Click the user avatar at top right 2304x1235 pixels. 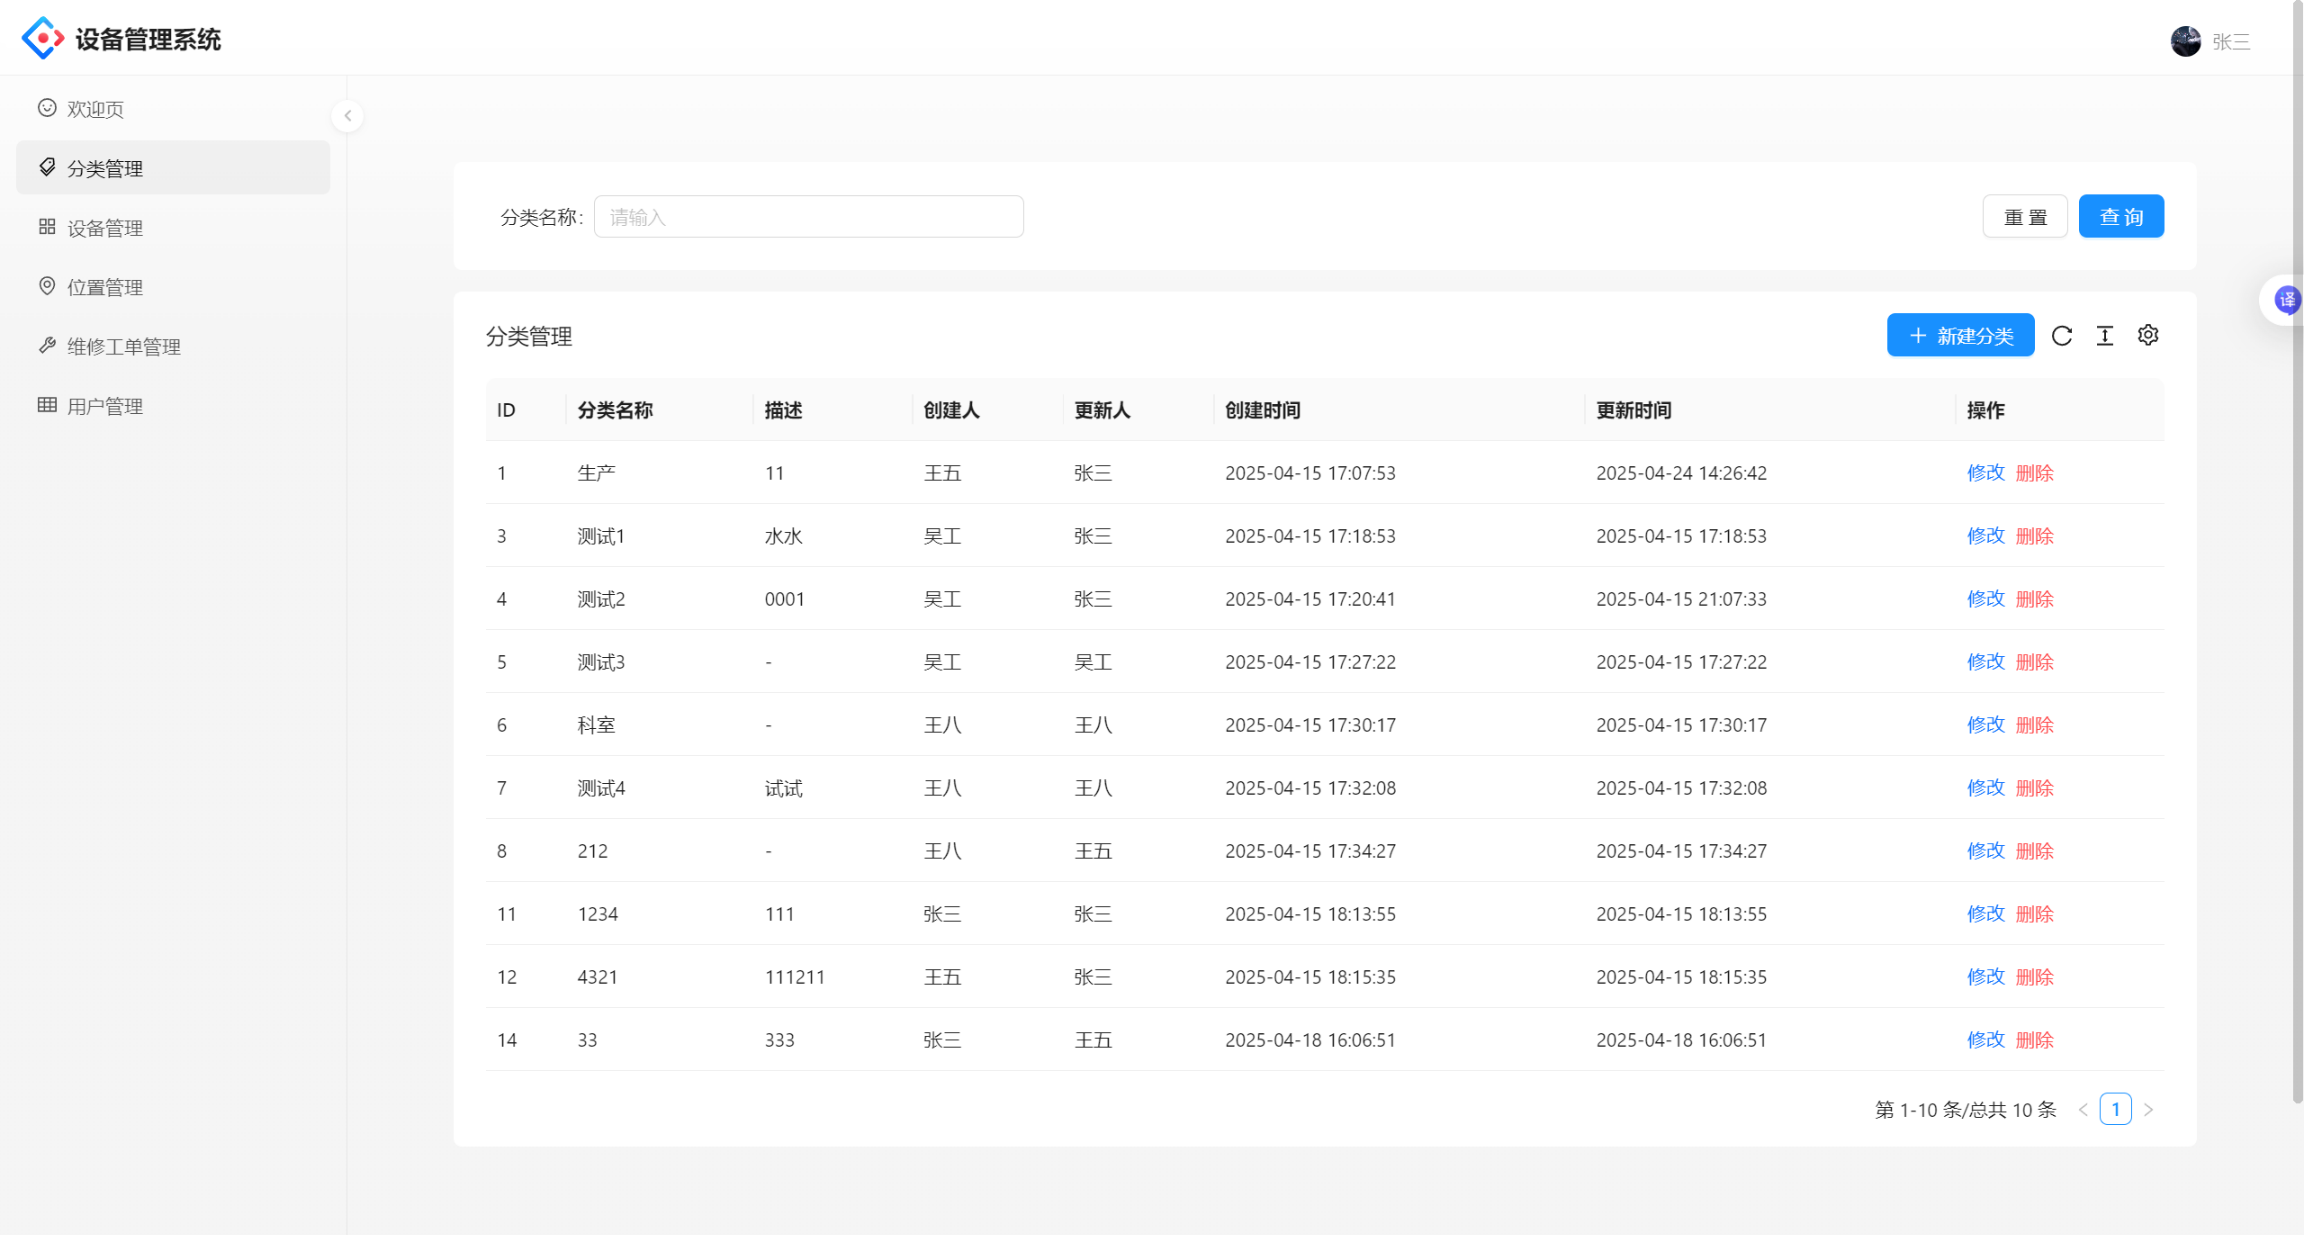(x=2185, y=42)
